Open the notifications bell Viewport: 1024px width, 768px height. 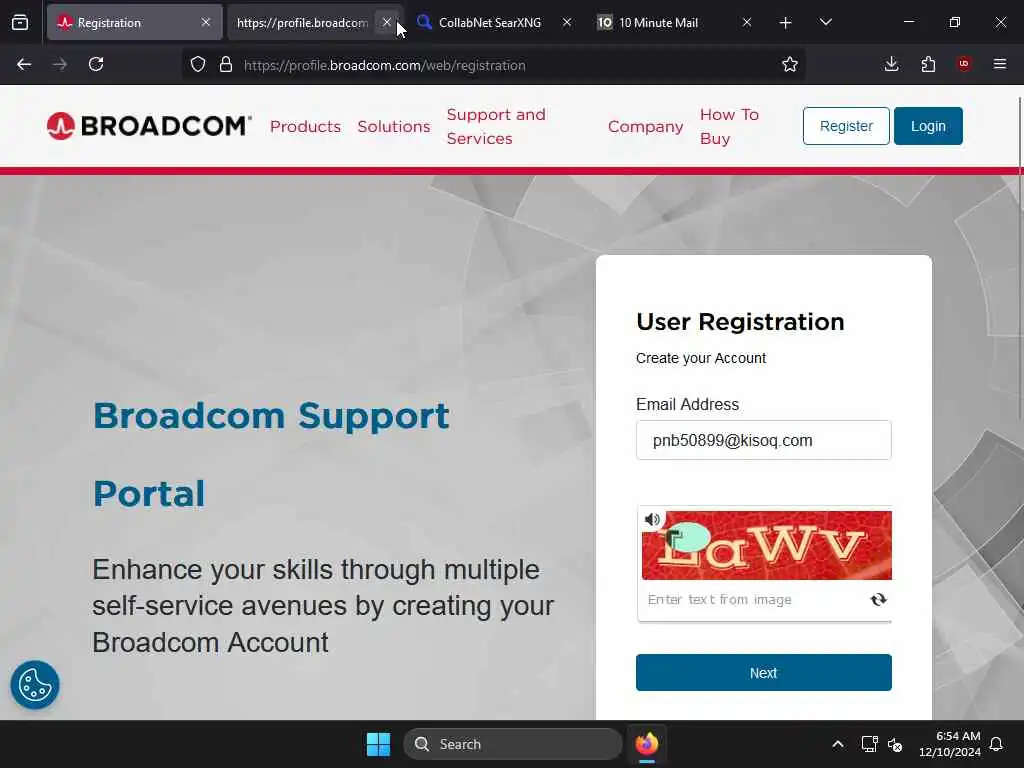pos(997,744)
